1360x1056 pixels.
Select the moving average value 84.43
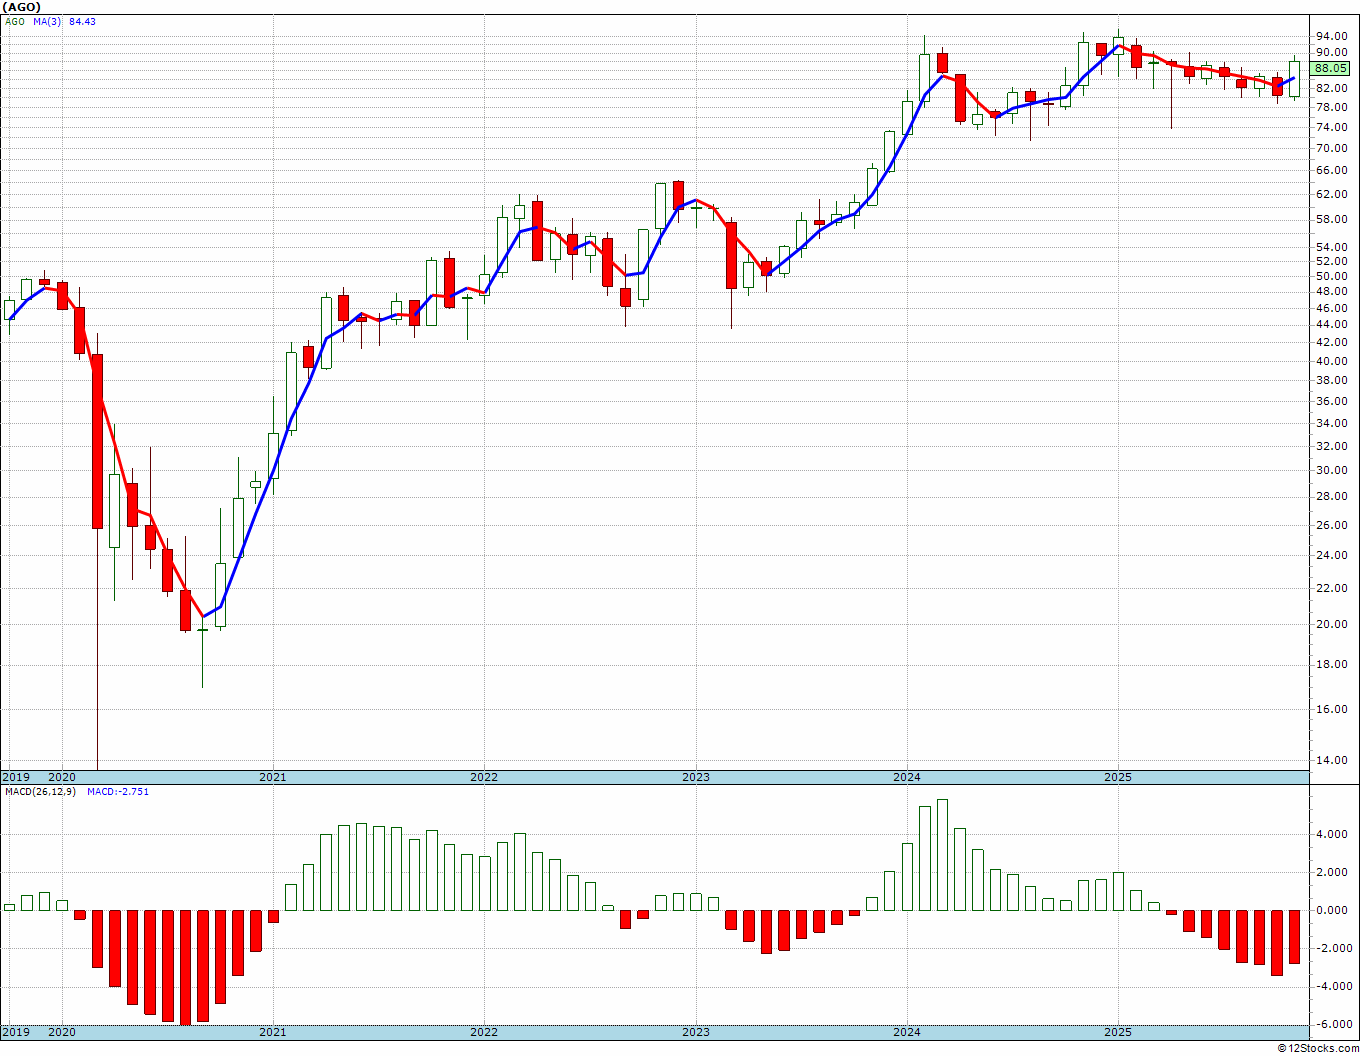click(x=82, y=22)
